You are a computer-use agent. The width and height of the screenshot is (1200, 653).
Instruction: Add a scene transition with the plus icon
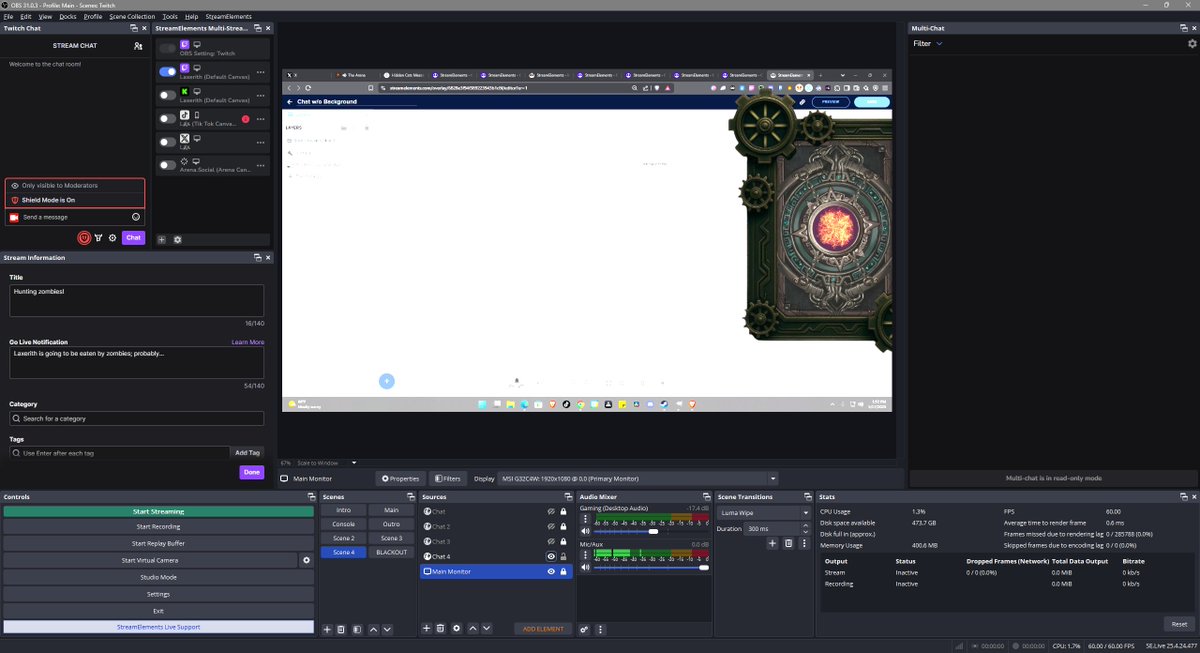[772, 543]
